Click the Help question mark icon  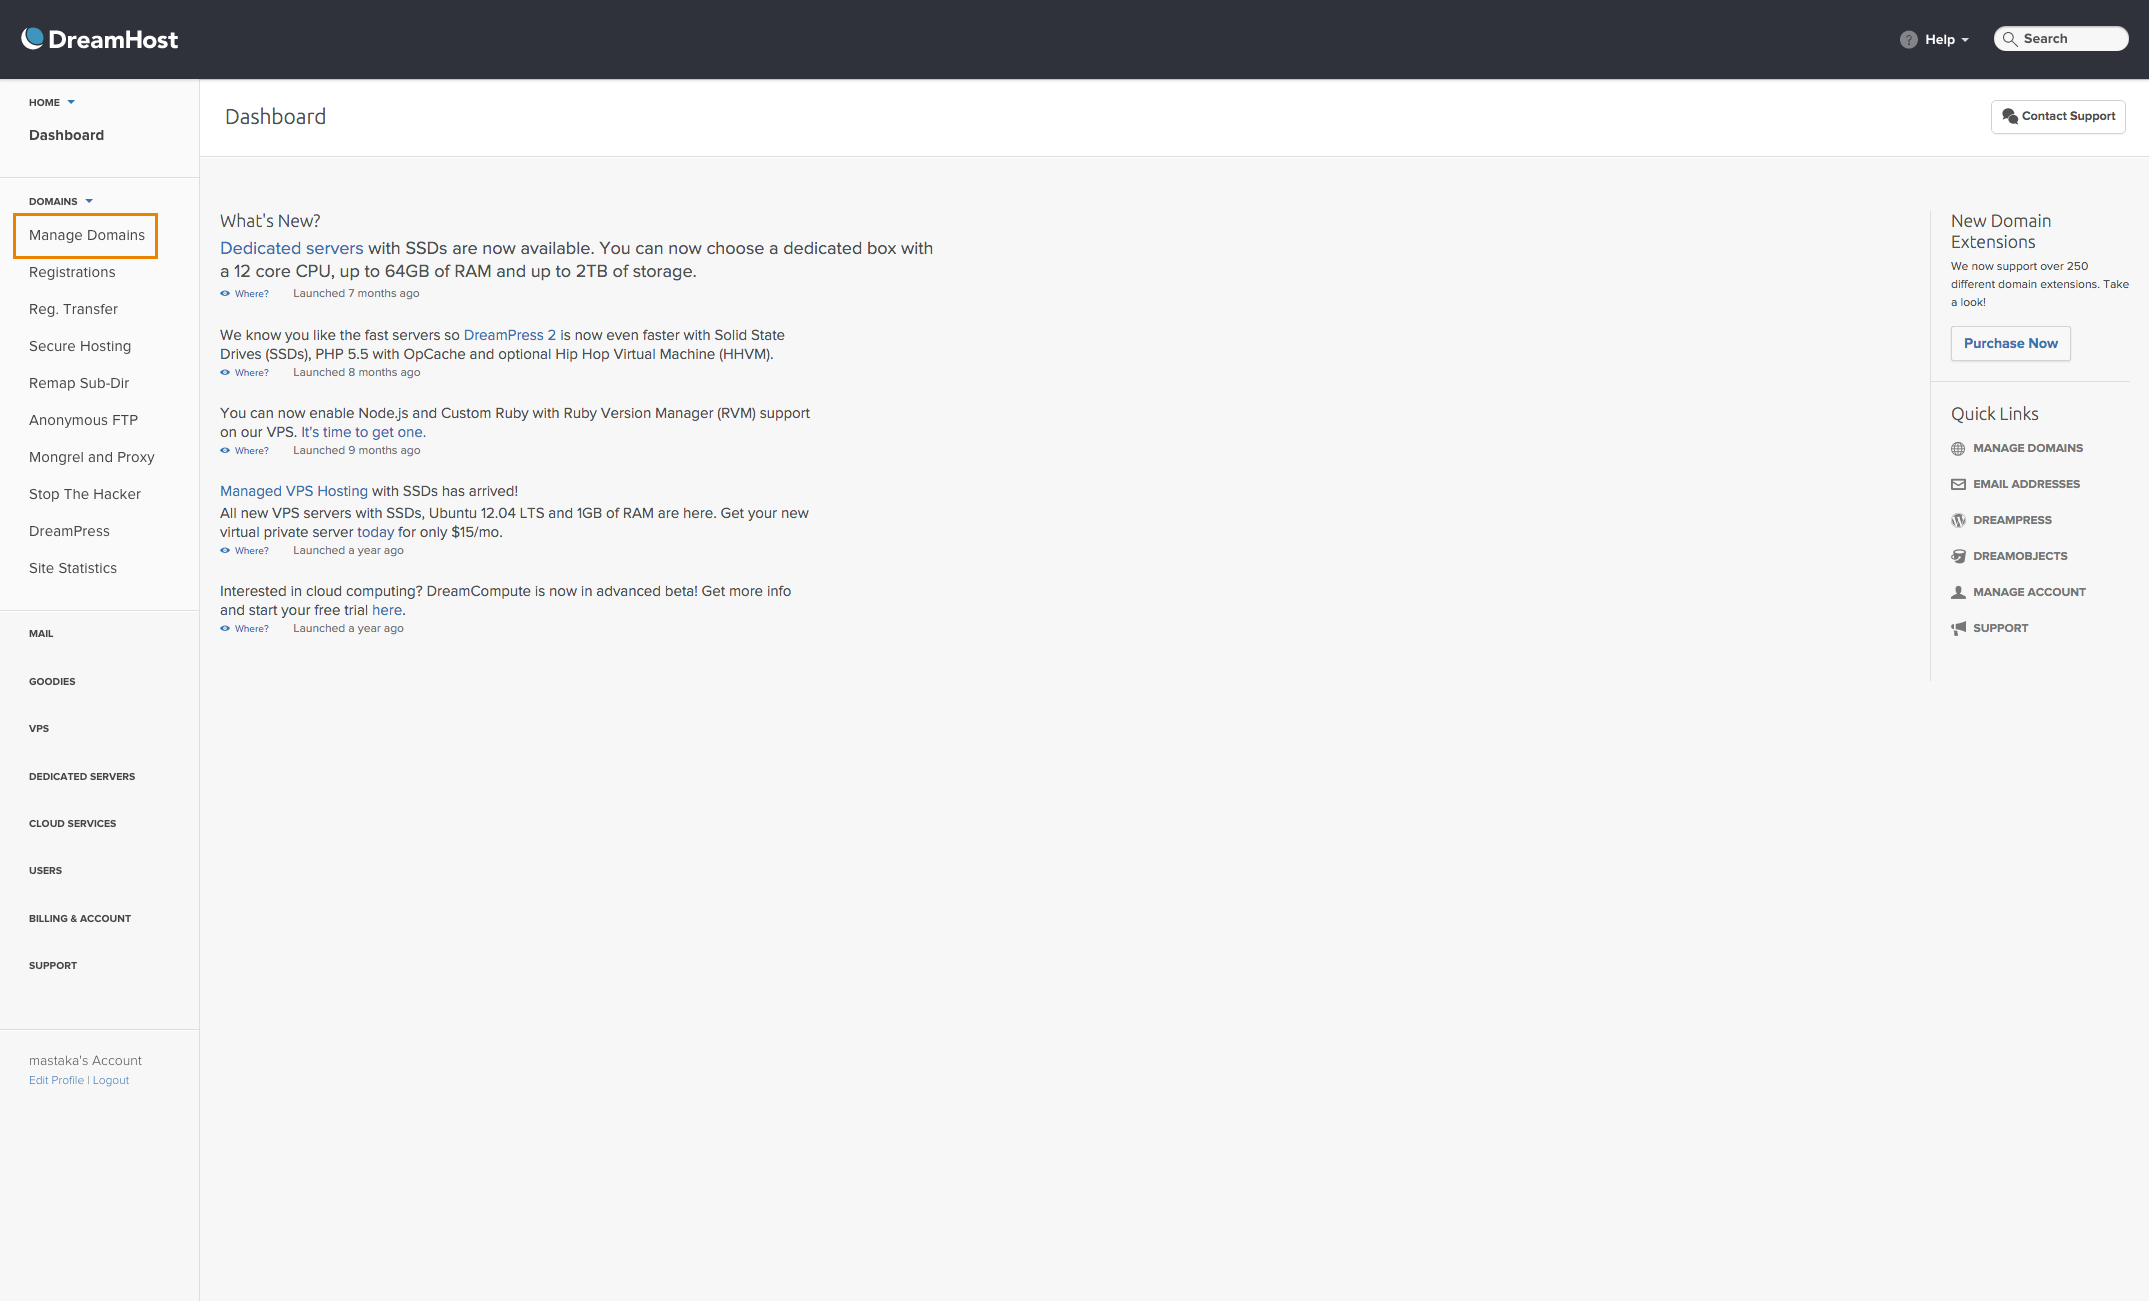coord(1908,40)
